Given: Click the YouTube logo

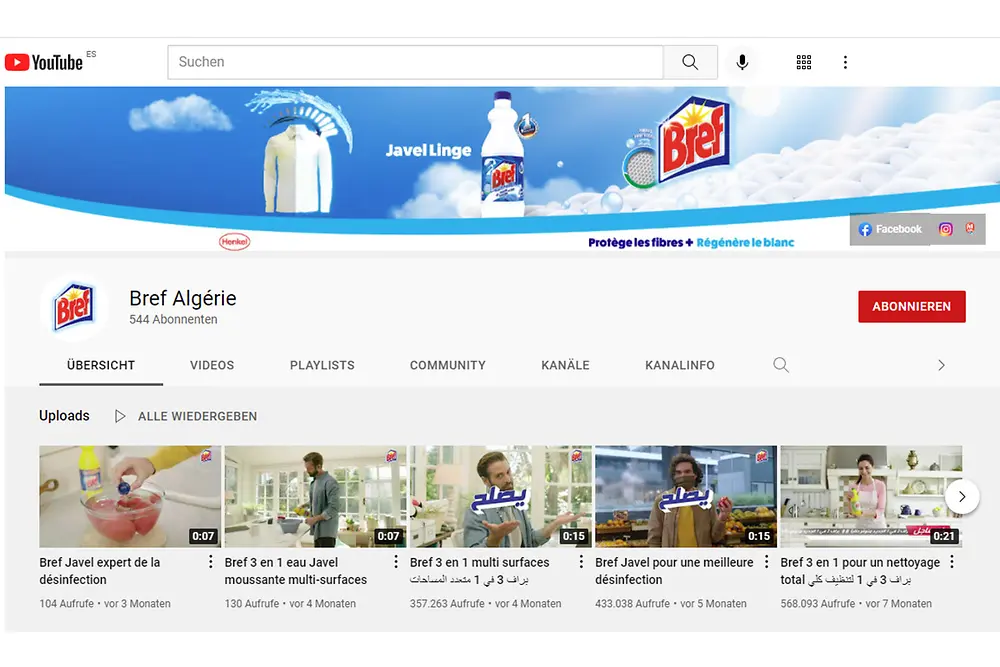Looking at the screenshot, I should pyautogui.click(x=44, y=62).
